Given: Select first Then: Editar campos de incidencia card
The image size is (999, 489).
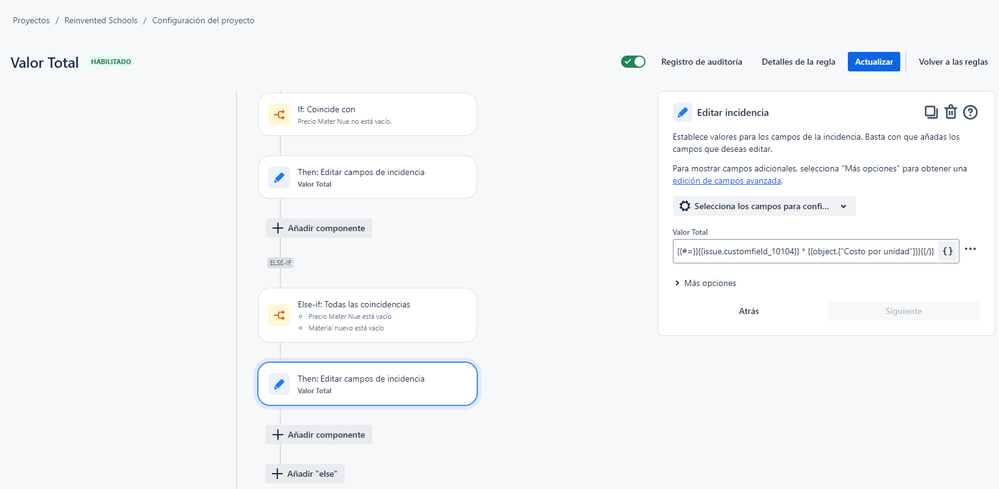Looking at the screenshot, I should coord(368,177).
